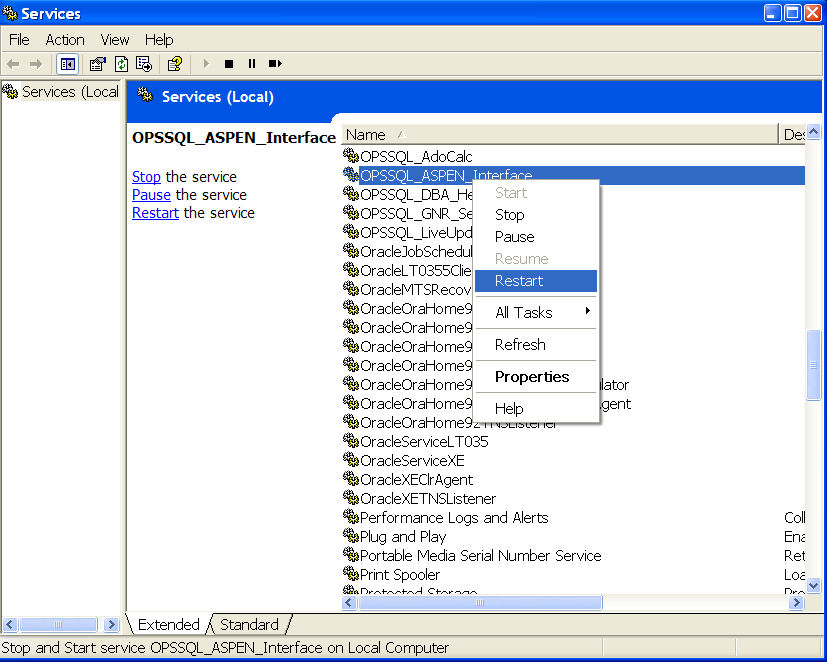The height and width of the screenshot is (662, 827).
Task: Switch to the Standard tab
Action: 249,625
